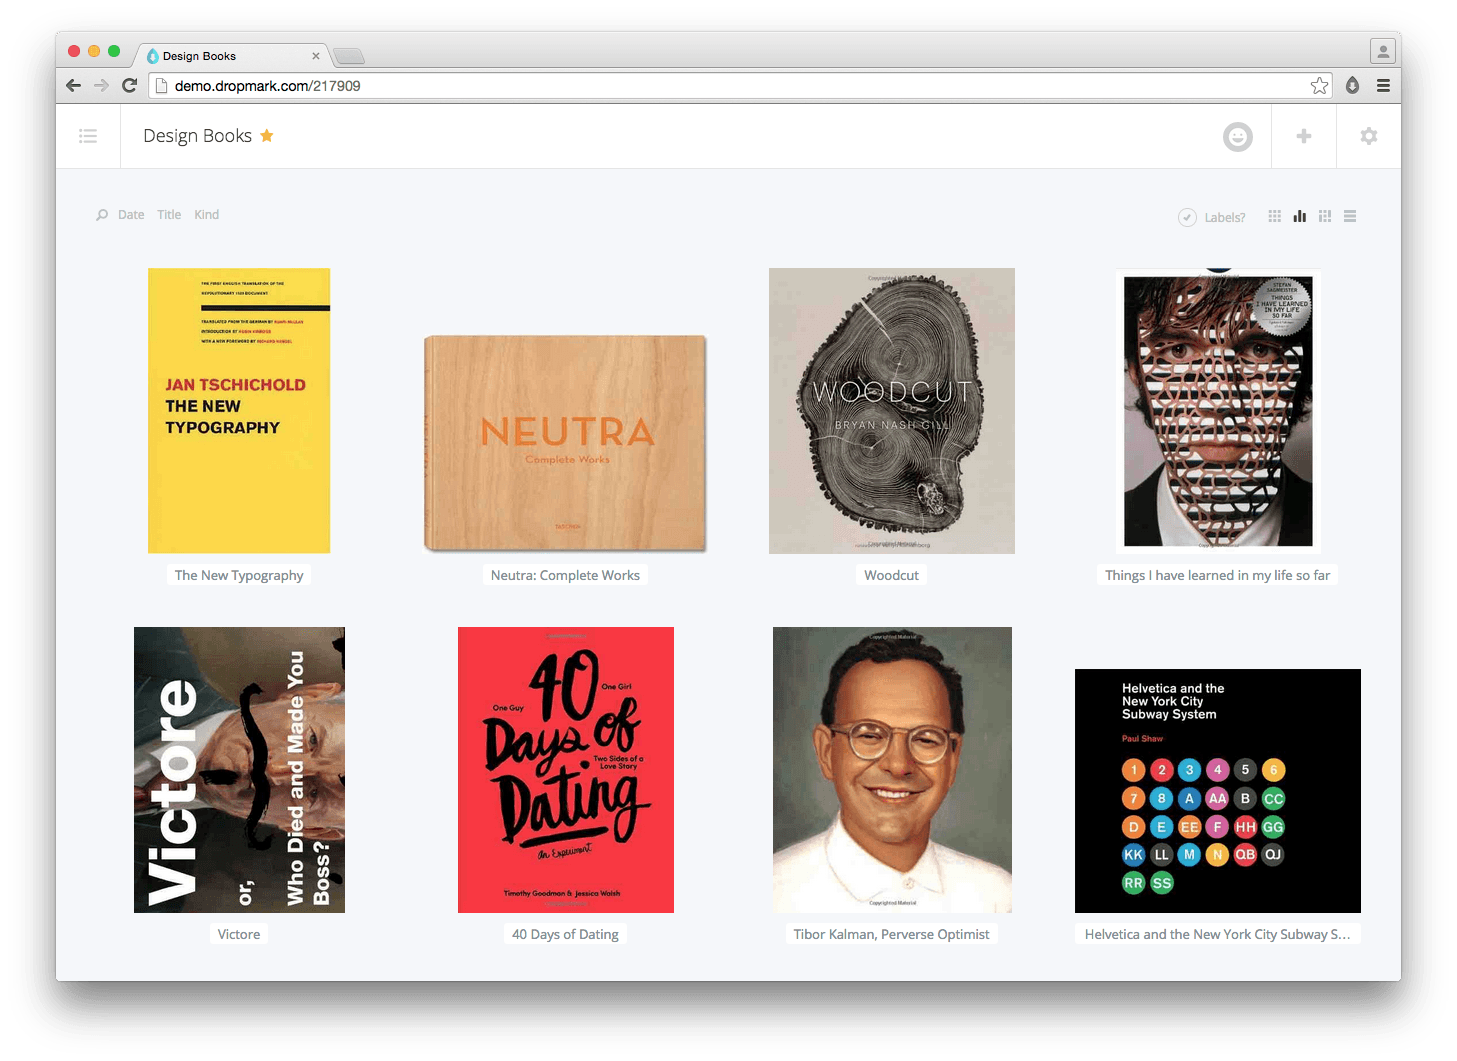Switch to mosaic tile view icon
Viewport: 1457px width, 1061px height.
1324,216
